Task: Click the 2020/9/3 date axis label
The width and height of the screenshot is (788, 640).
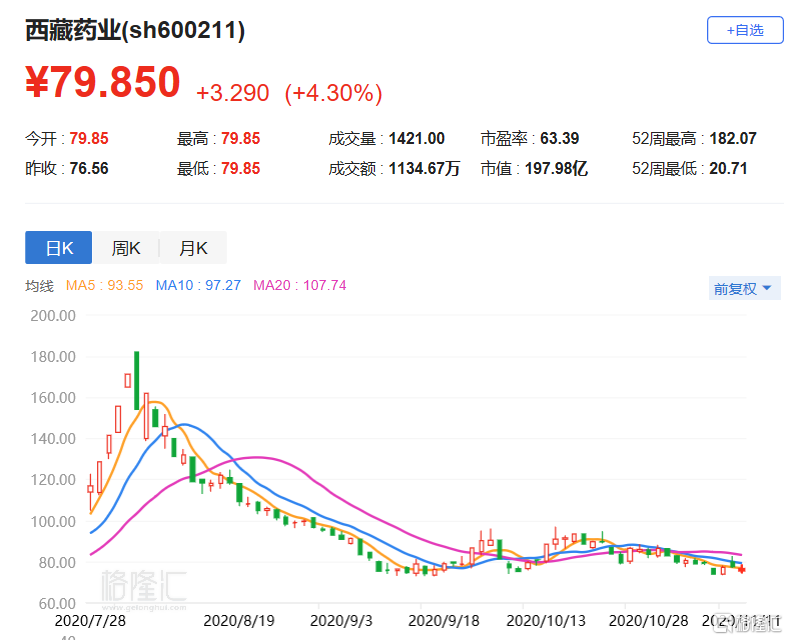Action: (341, 621)
